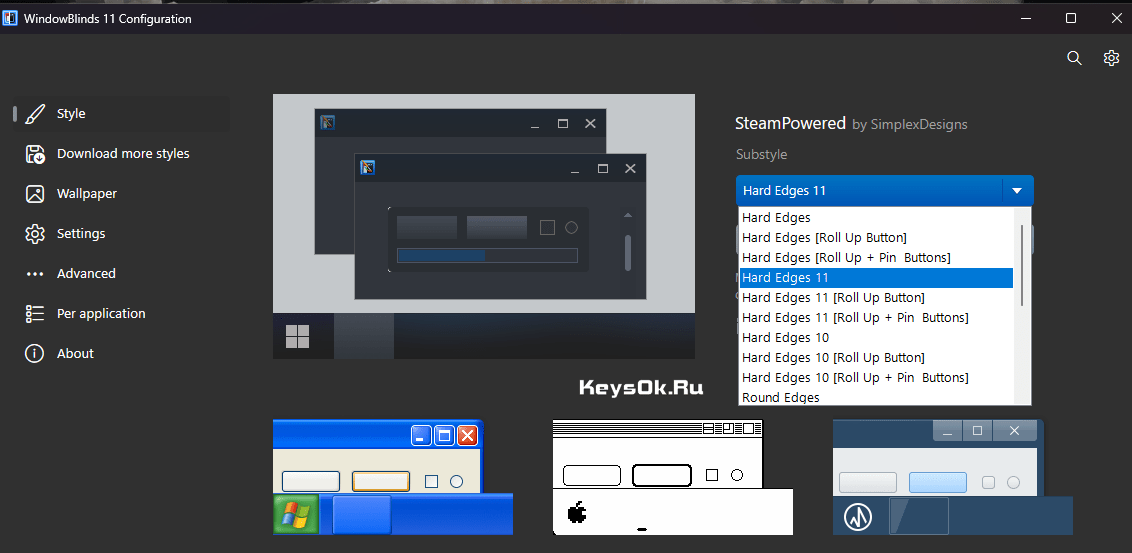Screen dimensions: 1132x553
Task: Open the search magnifier icon
Action: [1074, 58]
